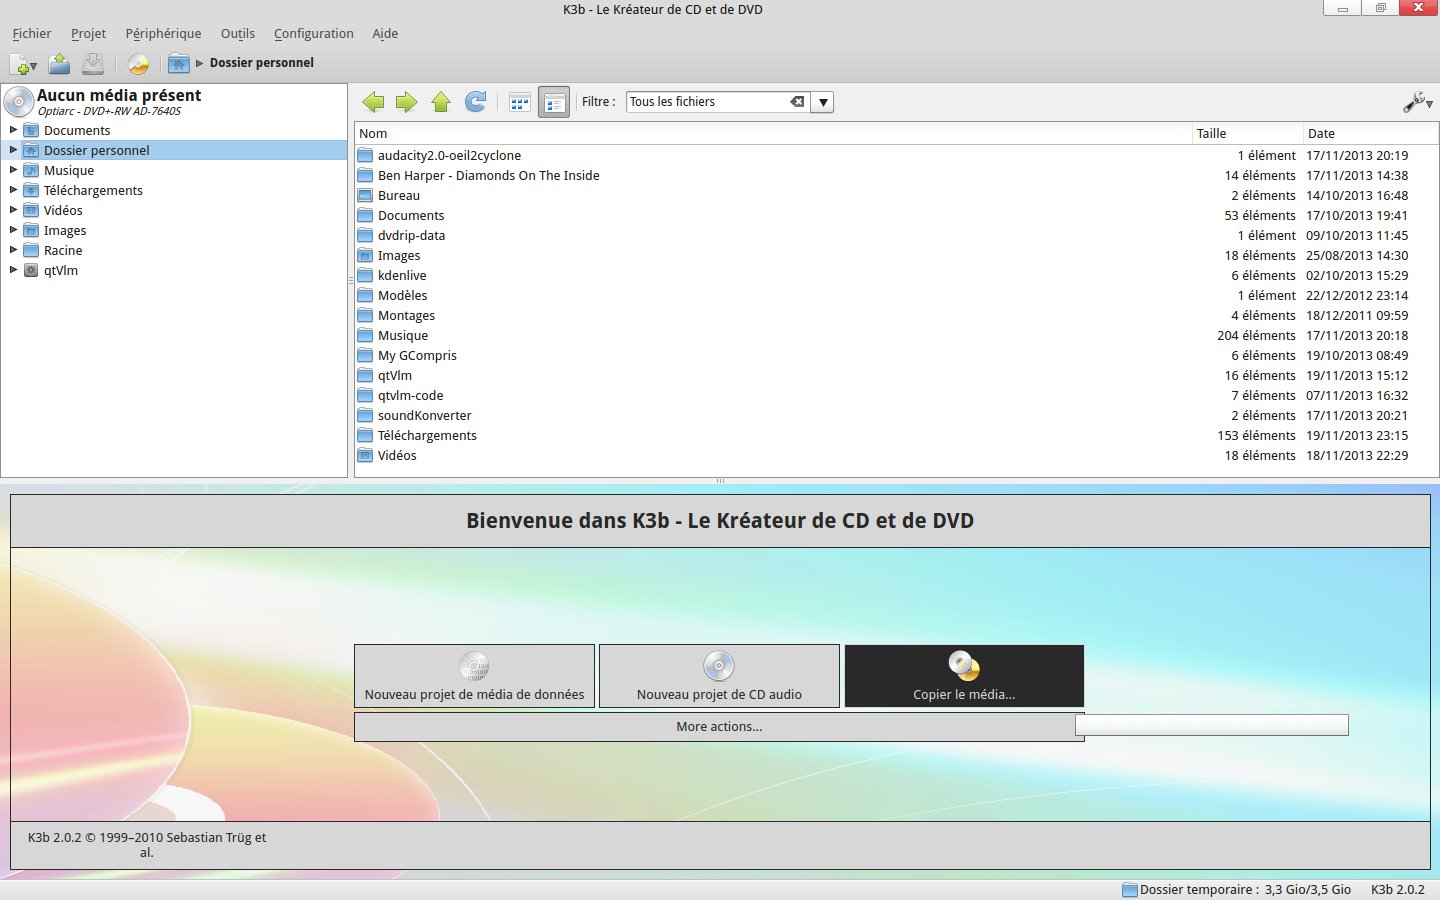Image resolution: width=1440 pixels, height=900 pixels.
Task: Go to parent folder using up arrow
Action: click(x=441, y=102)
